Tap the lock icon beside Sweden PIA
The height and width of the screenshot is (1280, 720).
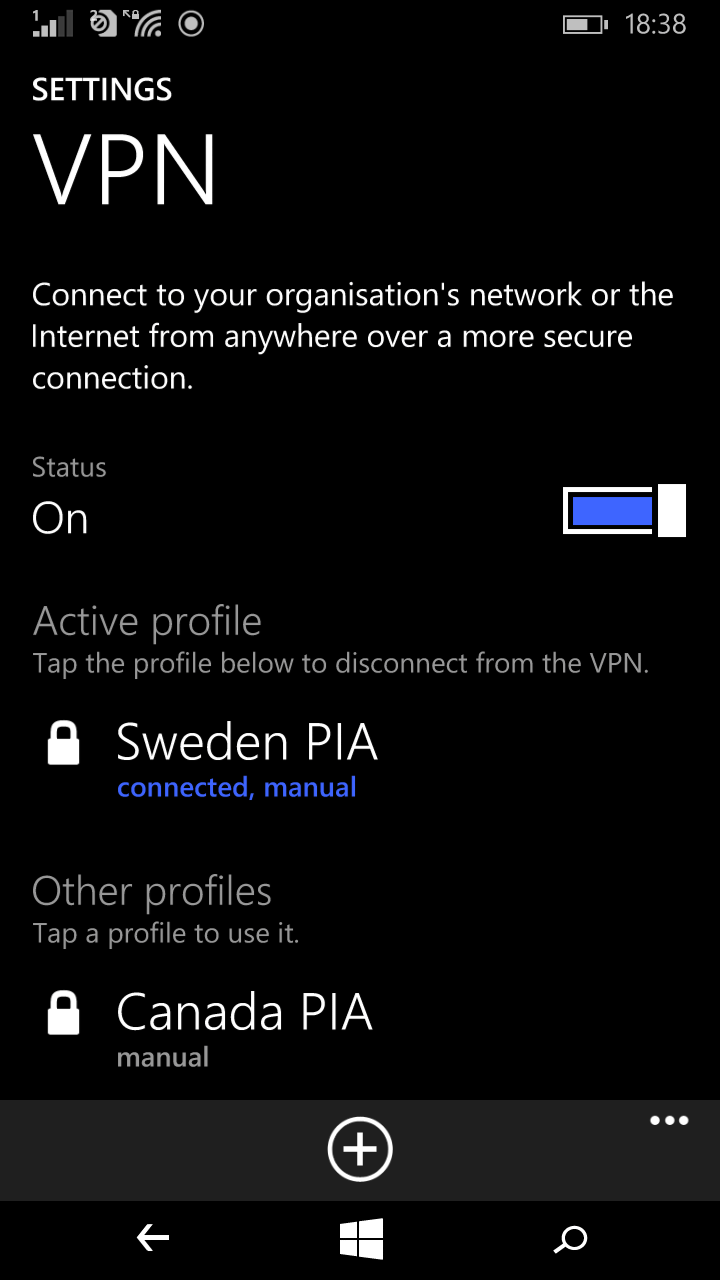pyautogui.click(x=64, y=744)
